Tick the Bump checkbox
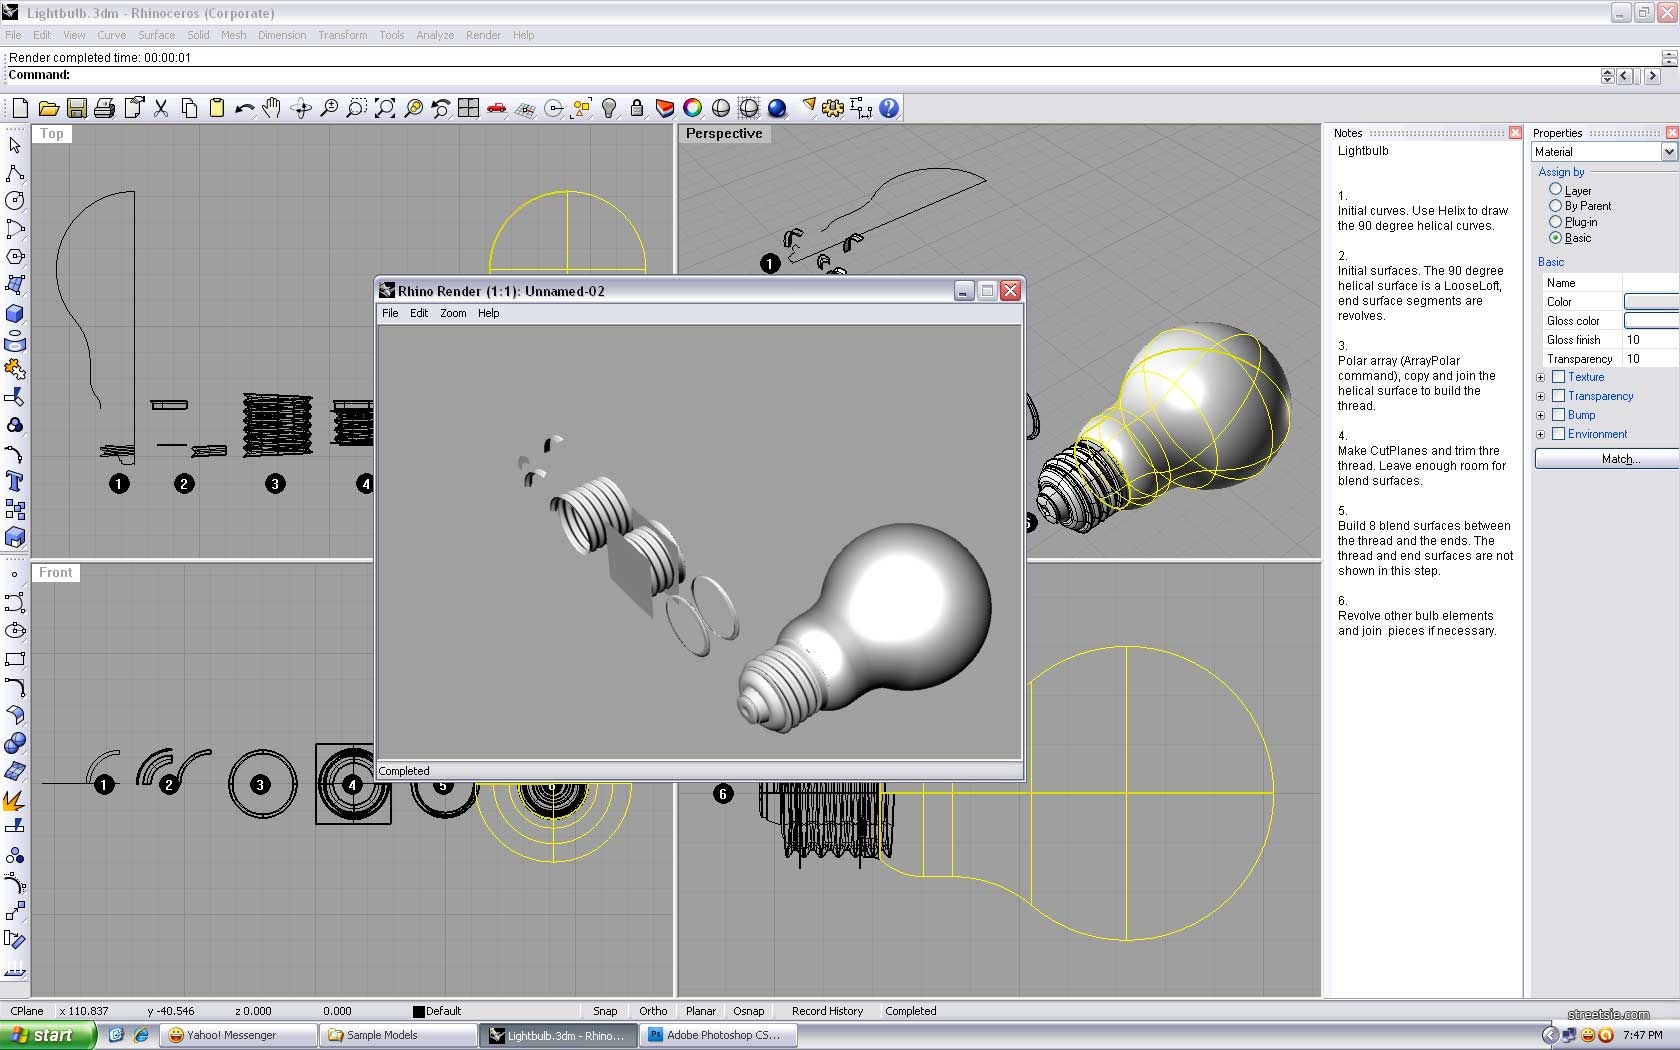 click(x=1558, y=415)
